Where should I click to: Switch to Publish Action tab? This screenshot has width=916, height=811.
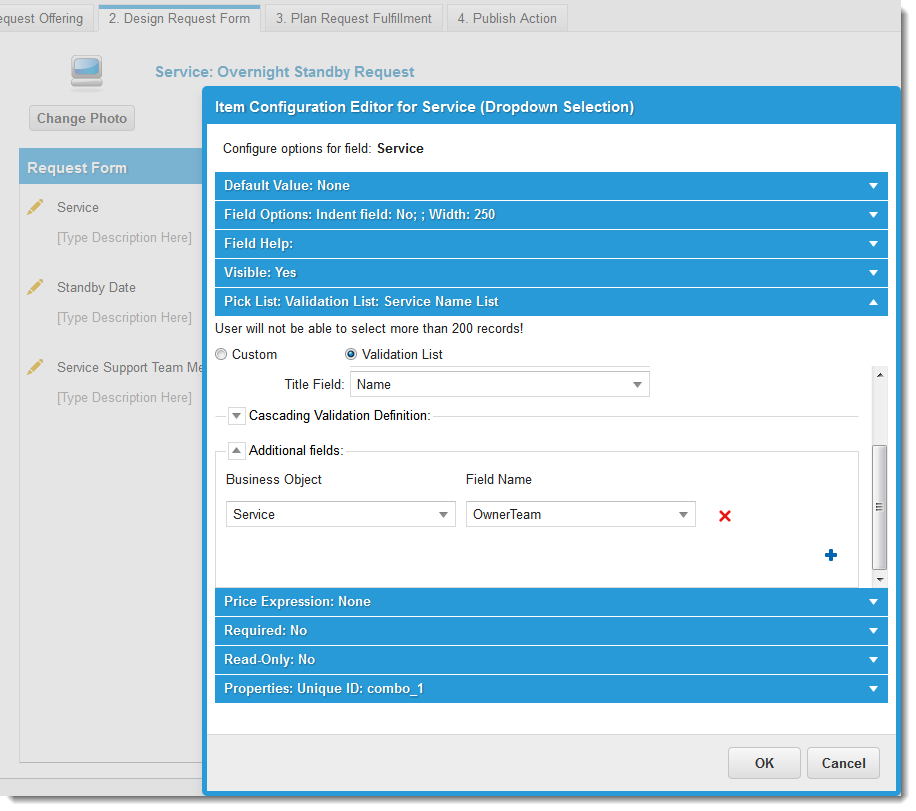point(507,18)
